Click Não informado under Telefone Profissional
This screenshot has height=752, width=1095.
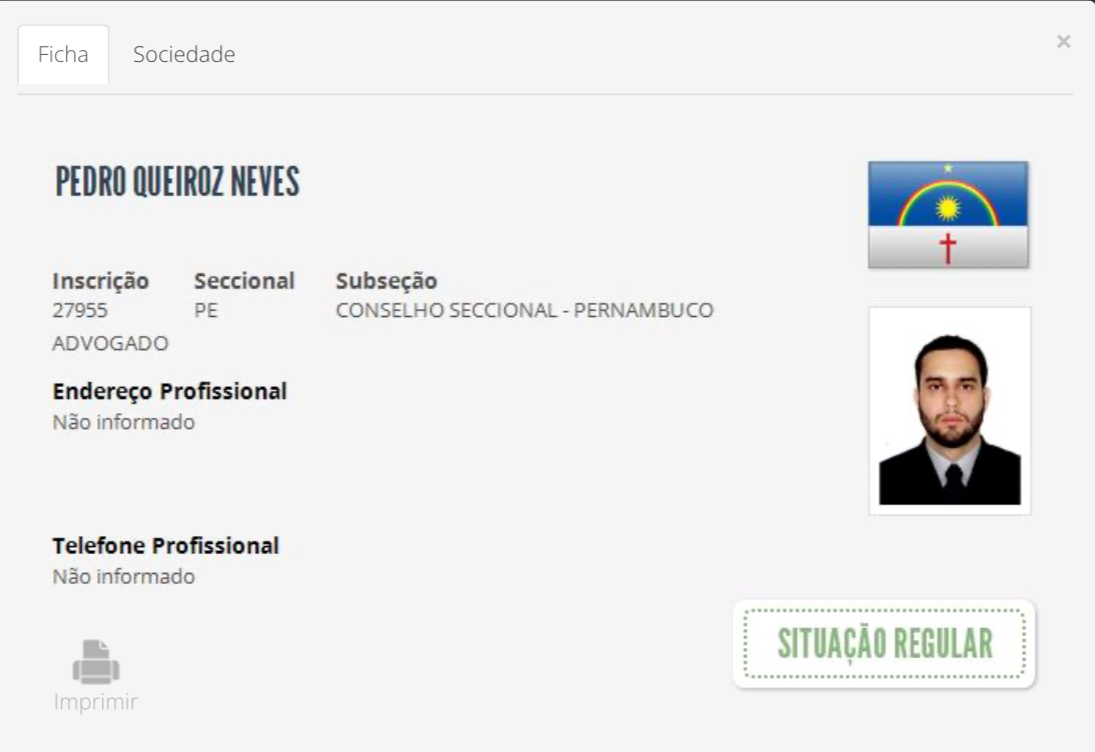[124, 576]
